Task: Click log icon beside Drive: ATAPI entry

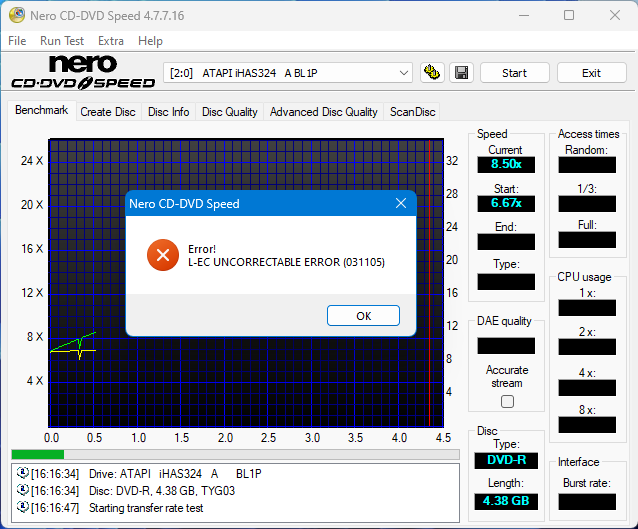Action: [22, 473]
